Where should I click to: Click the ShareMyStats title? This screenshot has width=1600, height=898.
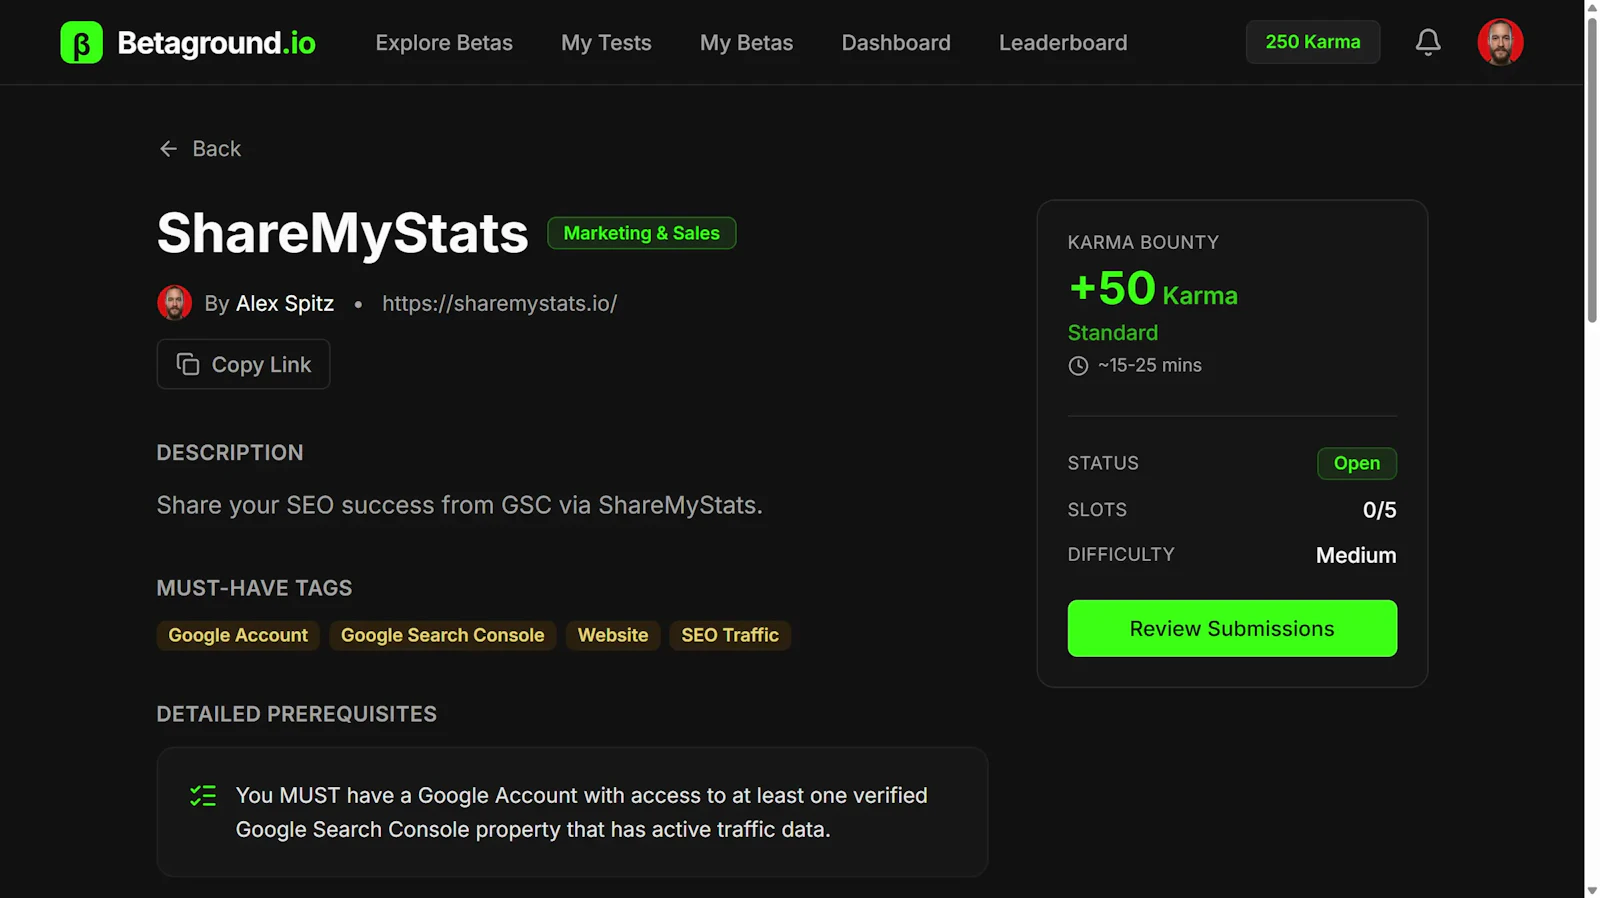[x=342, y=233]
